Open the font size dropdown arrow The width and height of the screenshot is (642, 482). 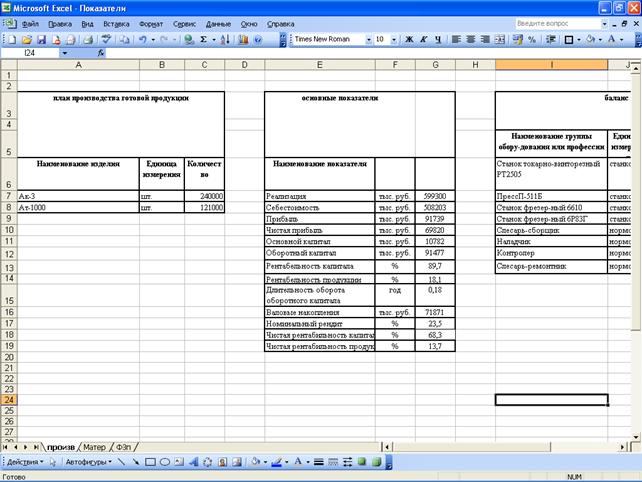coord(394,39)
